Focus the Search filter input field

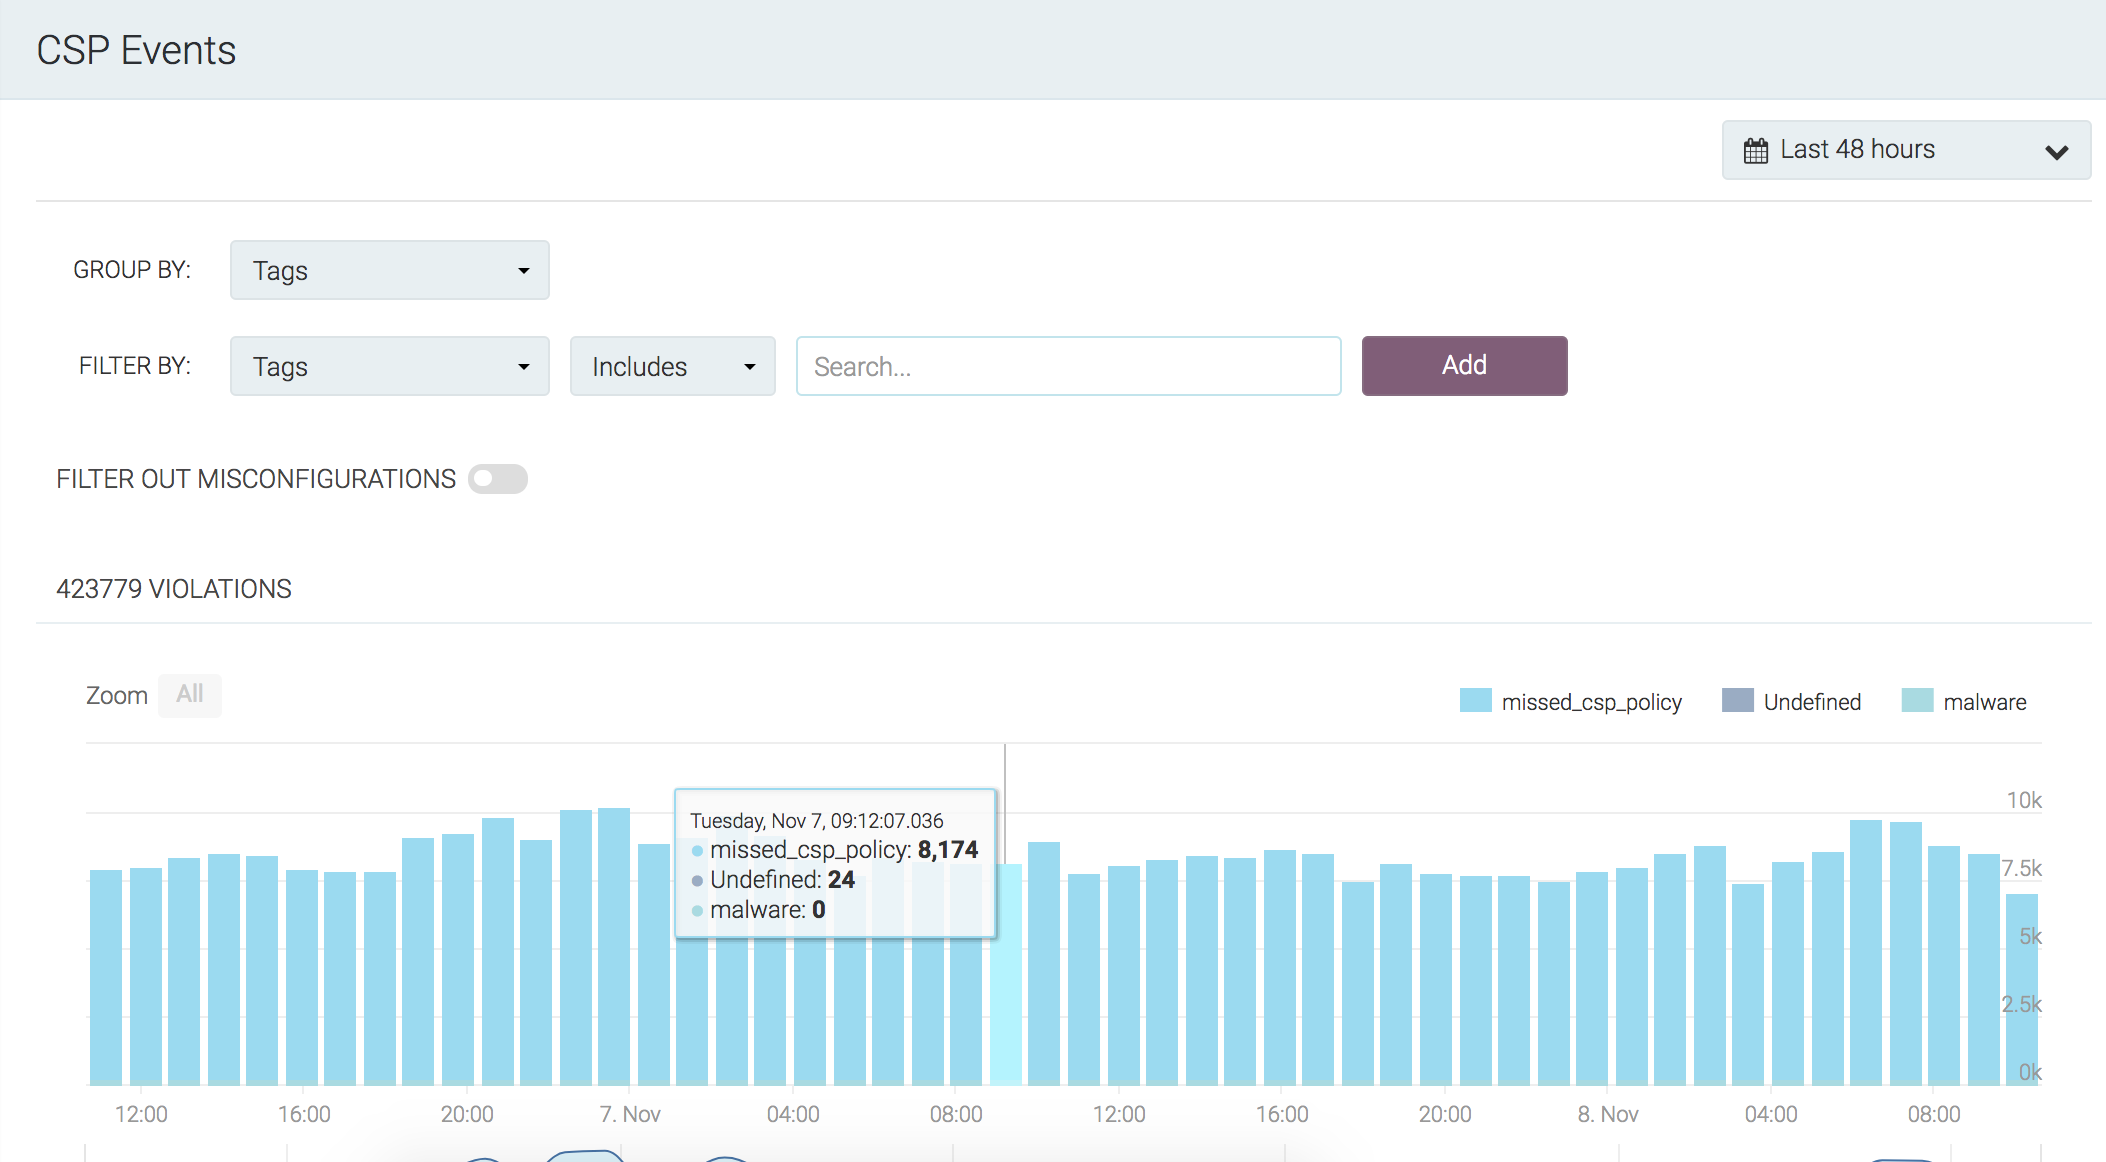pyautogui.click(x=1068, y=366)
